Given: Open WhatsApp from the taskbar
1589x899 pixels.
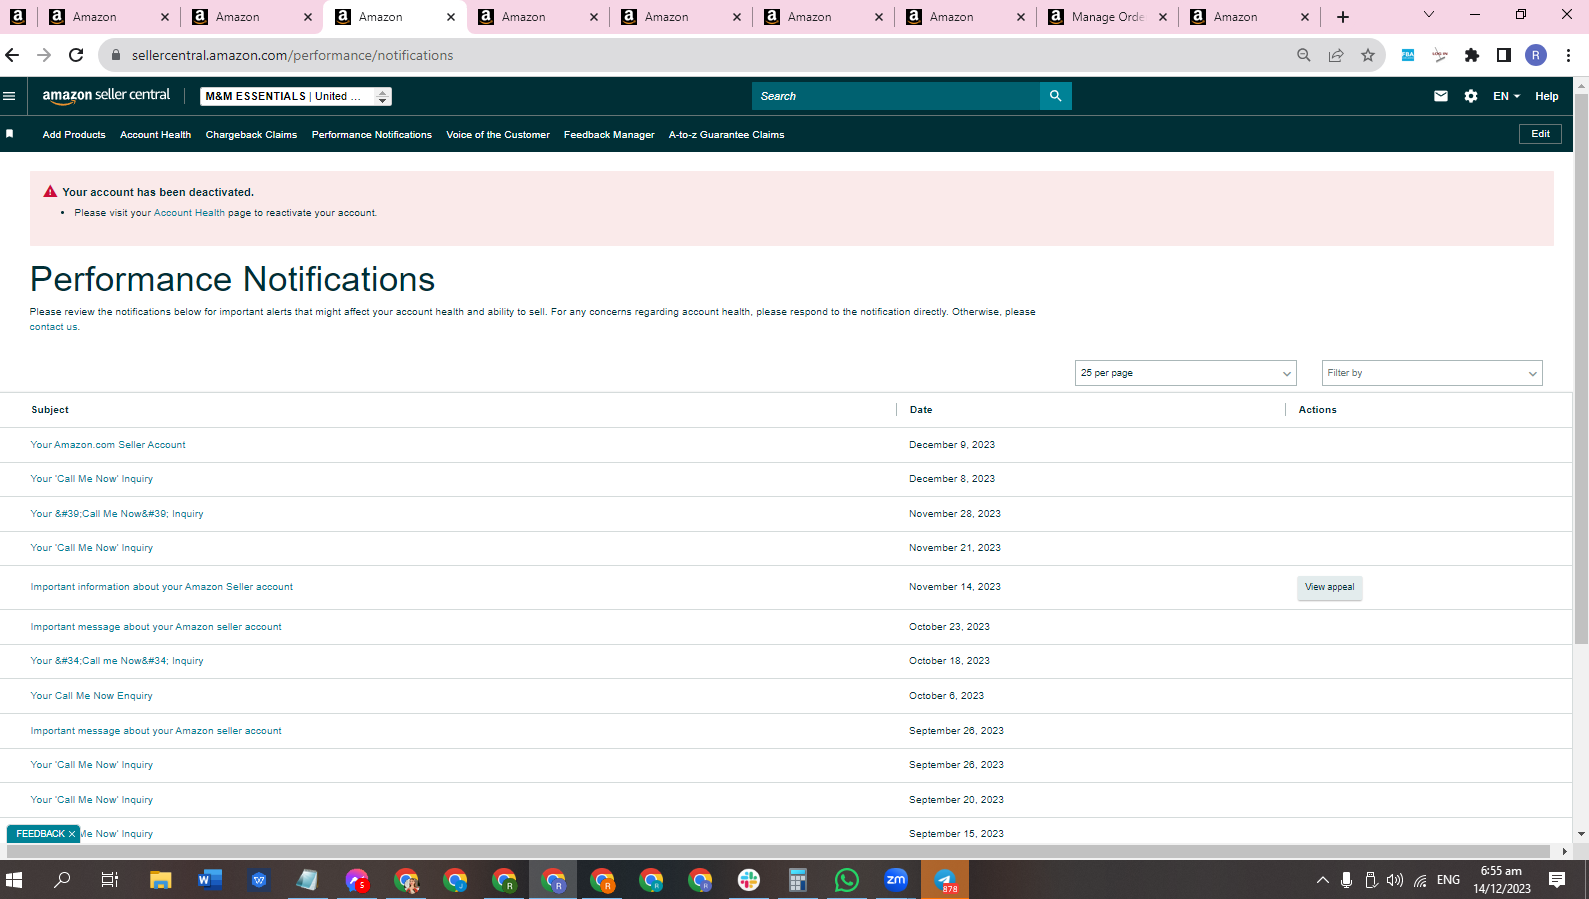Looking at the screenshot, I should 847,880.
